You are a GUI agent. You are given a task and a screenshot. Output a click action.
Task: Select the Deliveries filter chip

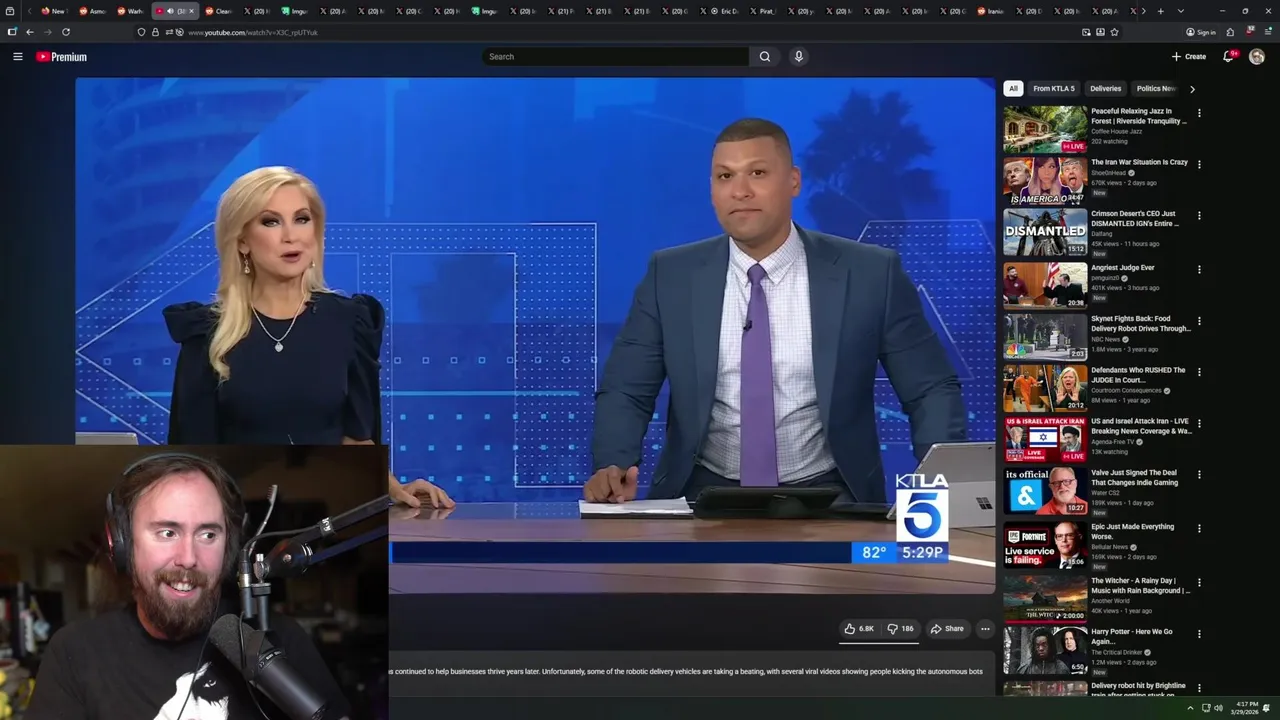pyautogui.click(x=1106, y=89)
